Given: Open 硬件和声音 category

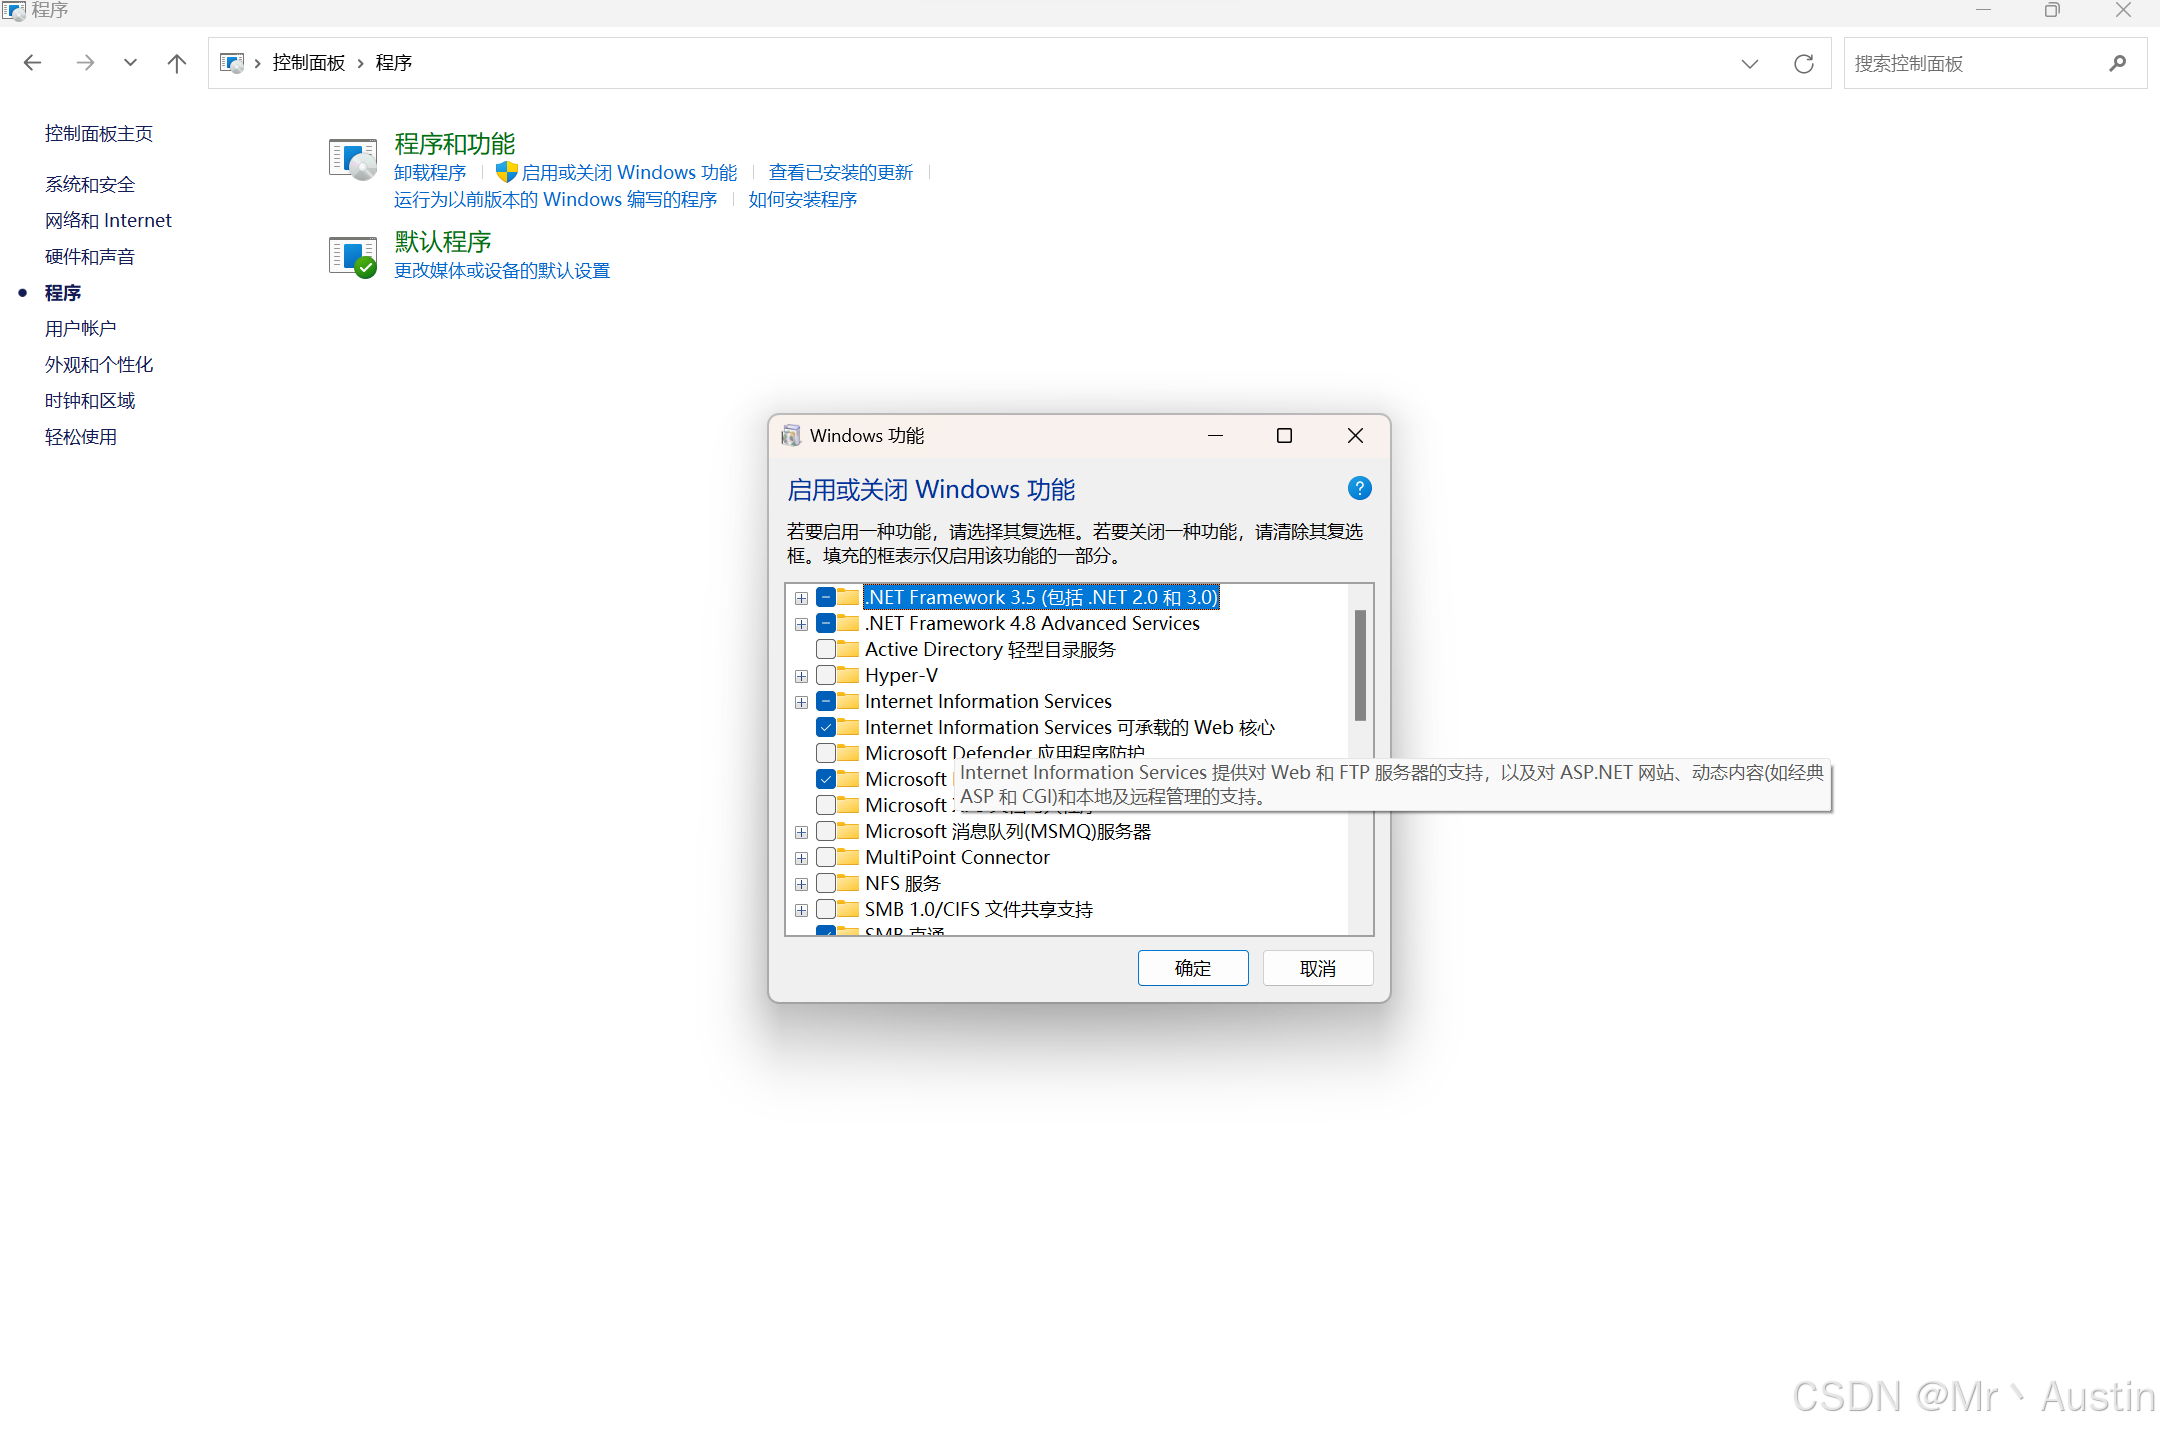Looking at the screenshot, I should (90, 257).
